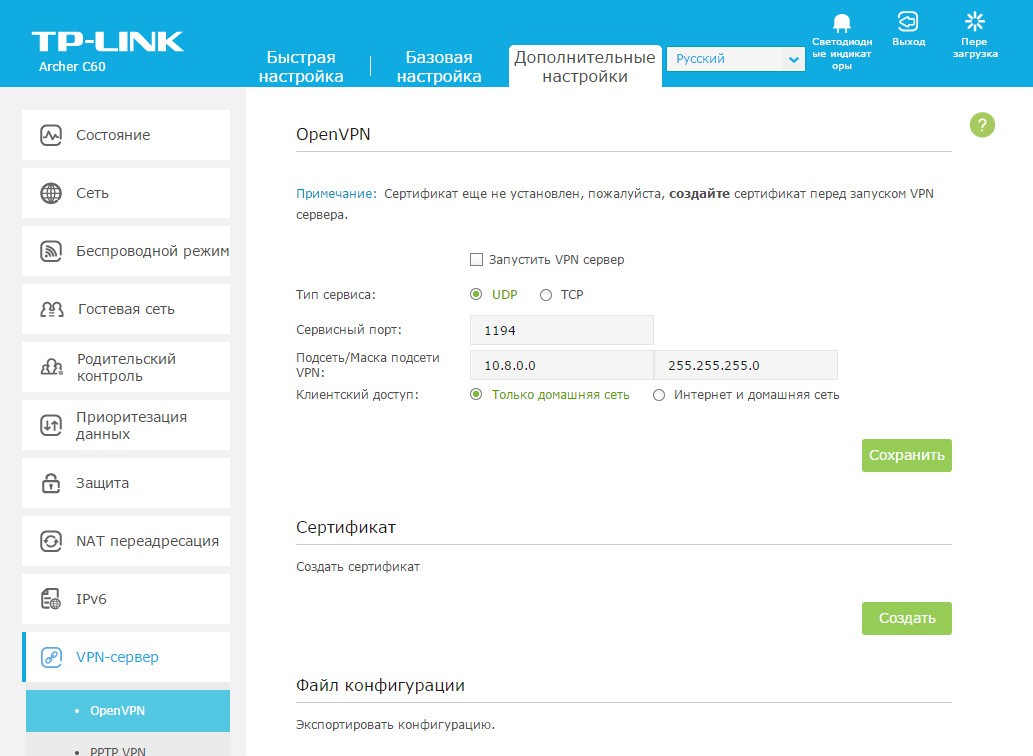Screen dimensions: 1033x756
Task: Open Состояние section via its pulse icon
Action: click(x=51, y=135)
